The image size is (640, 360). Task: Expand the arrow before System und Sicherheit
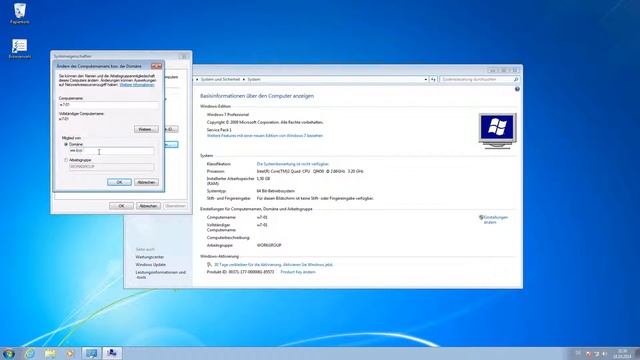point(197,79)
